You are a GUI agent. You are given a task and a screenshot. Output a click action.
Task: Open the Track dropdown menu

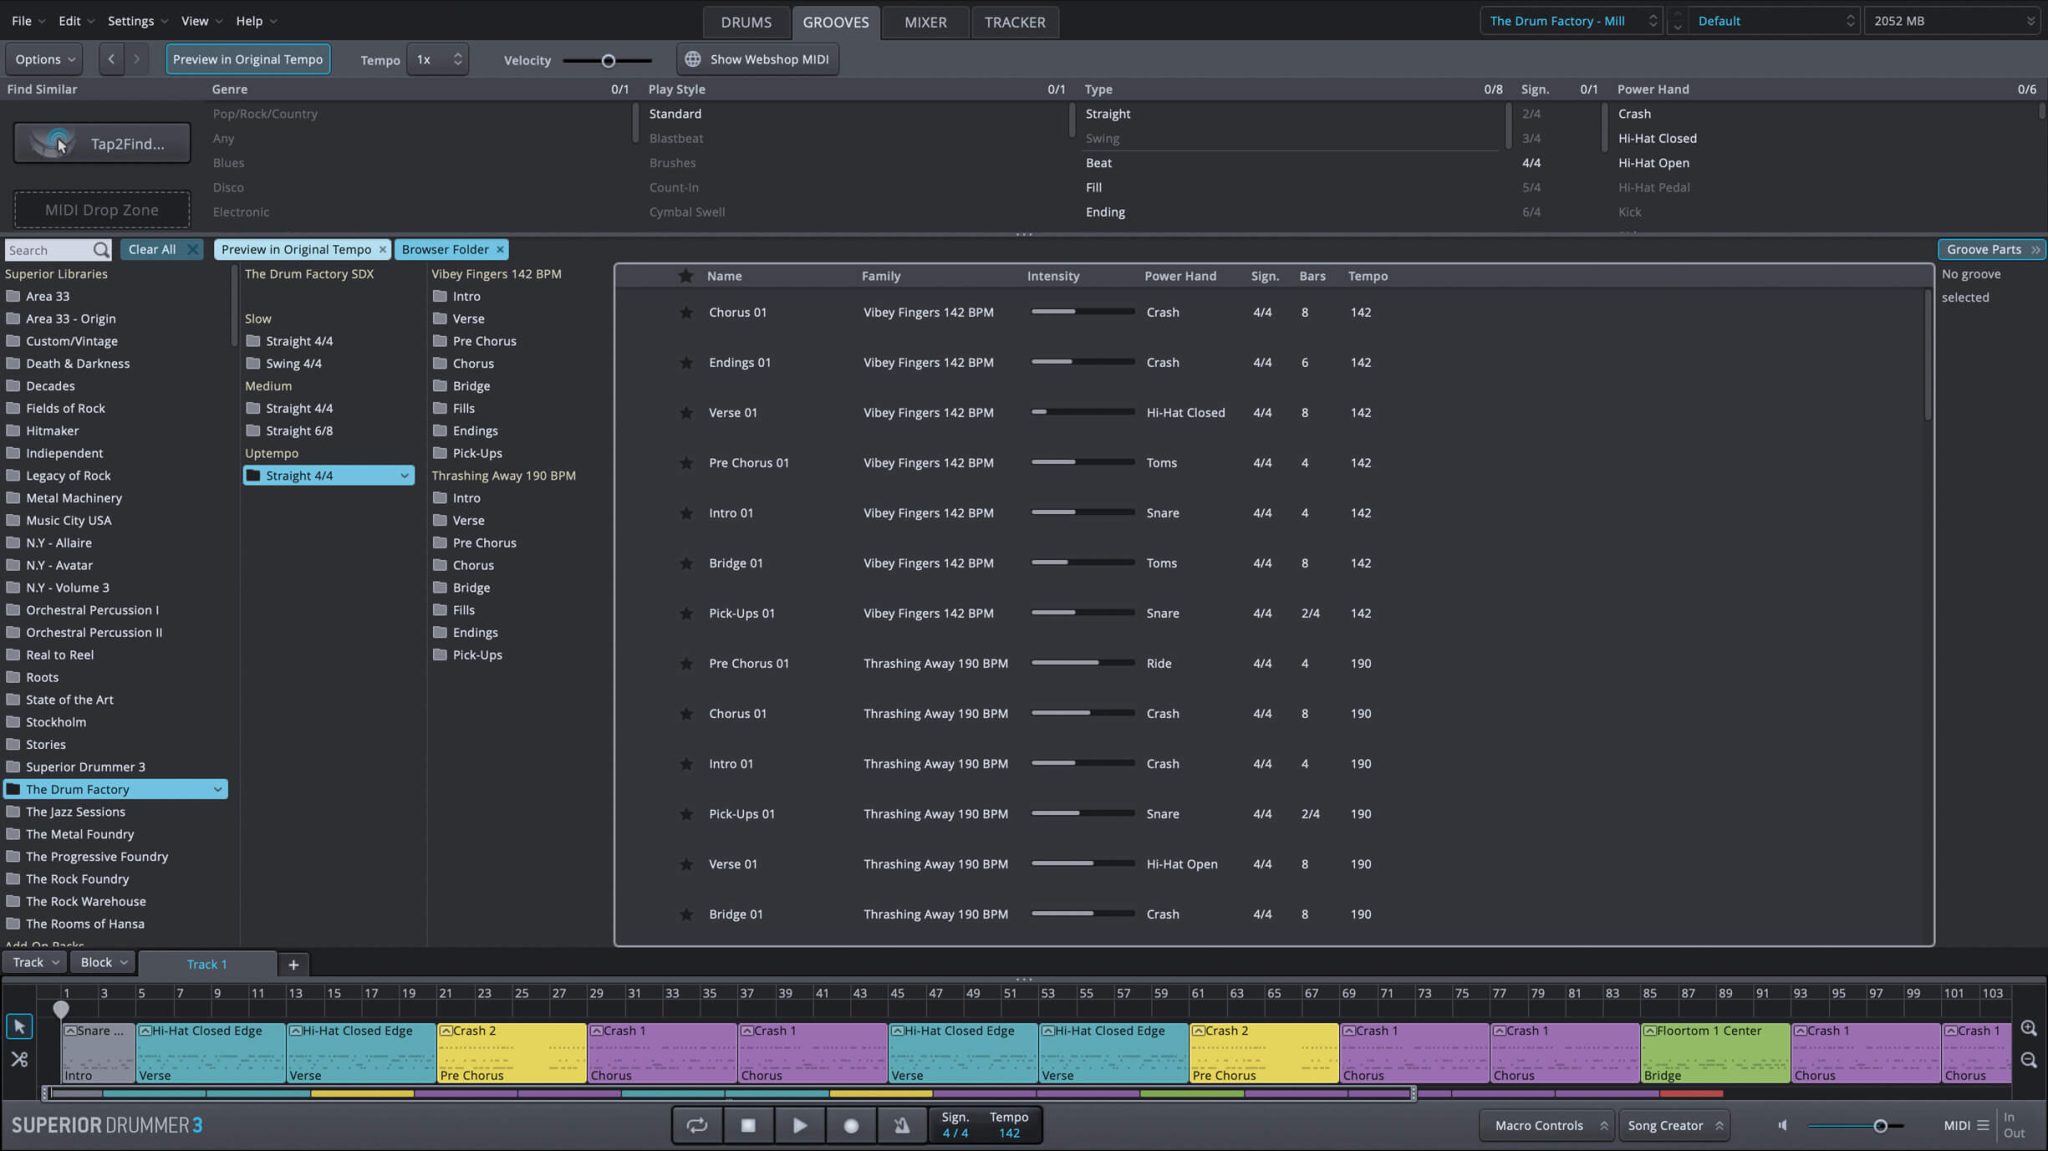(36, 962)
